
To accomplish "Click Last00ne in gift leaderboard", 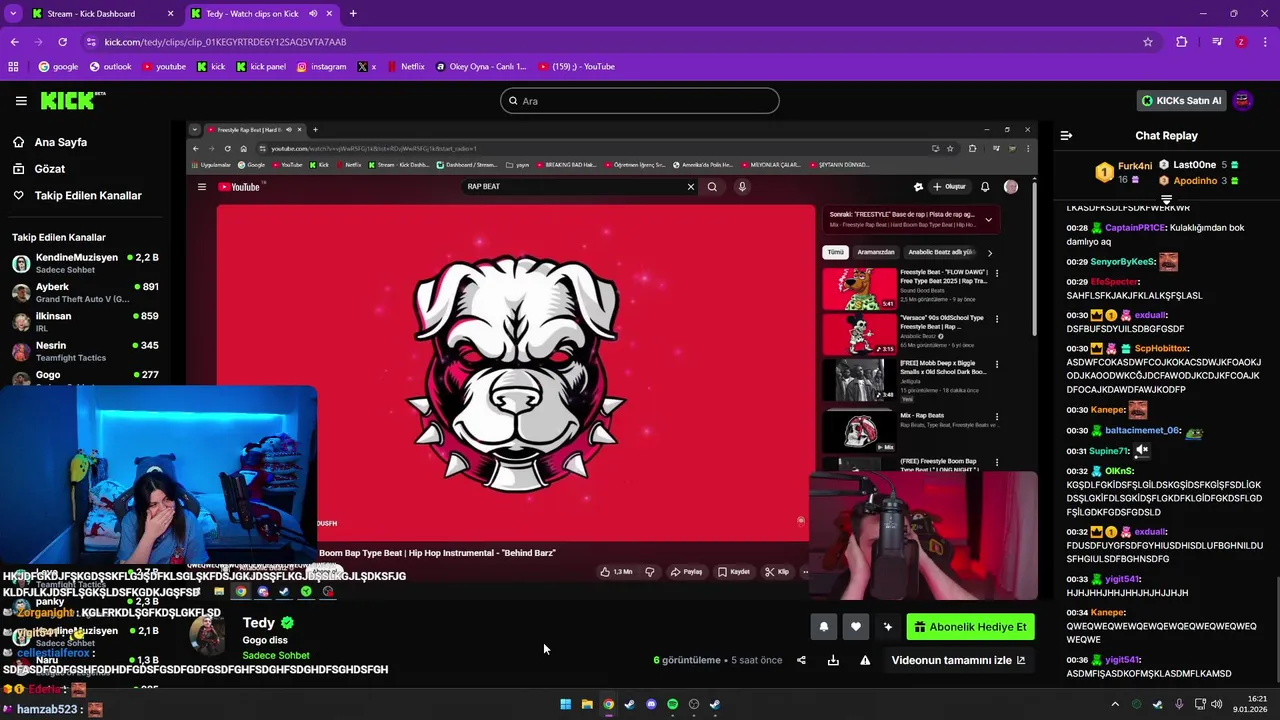I will (1194, 165).
